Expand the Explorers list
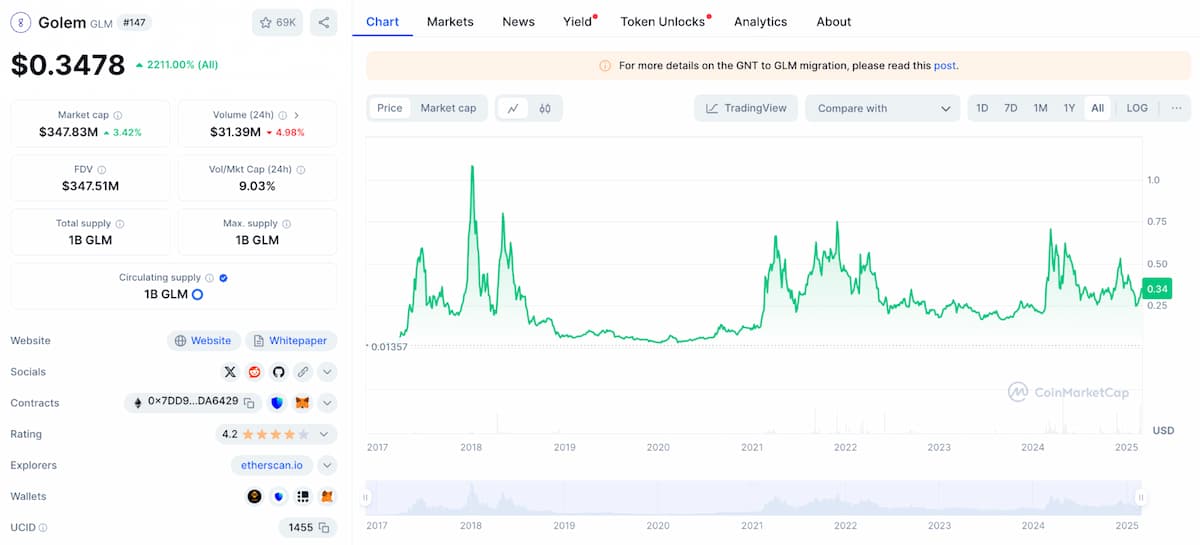The height and width of the screenshot is (545, 1200). coord(327,465)
